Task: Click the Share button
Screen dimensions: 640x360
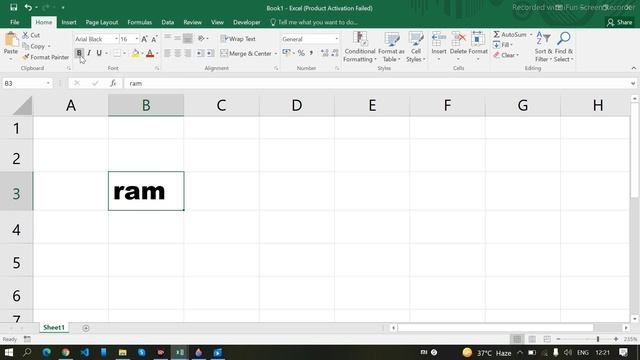Action: tap(620, 22)
